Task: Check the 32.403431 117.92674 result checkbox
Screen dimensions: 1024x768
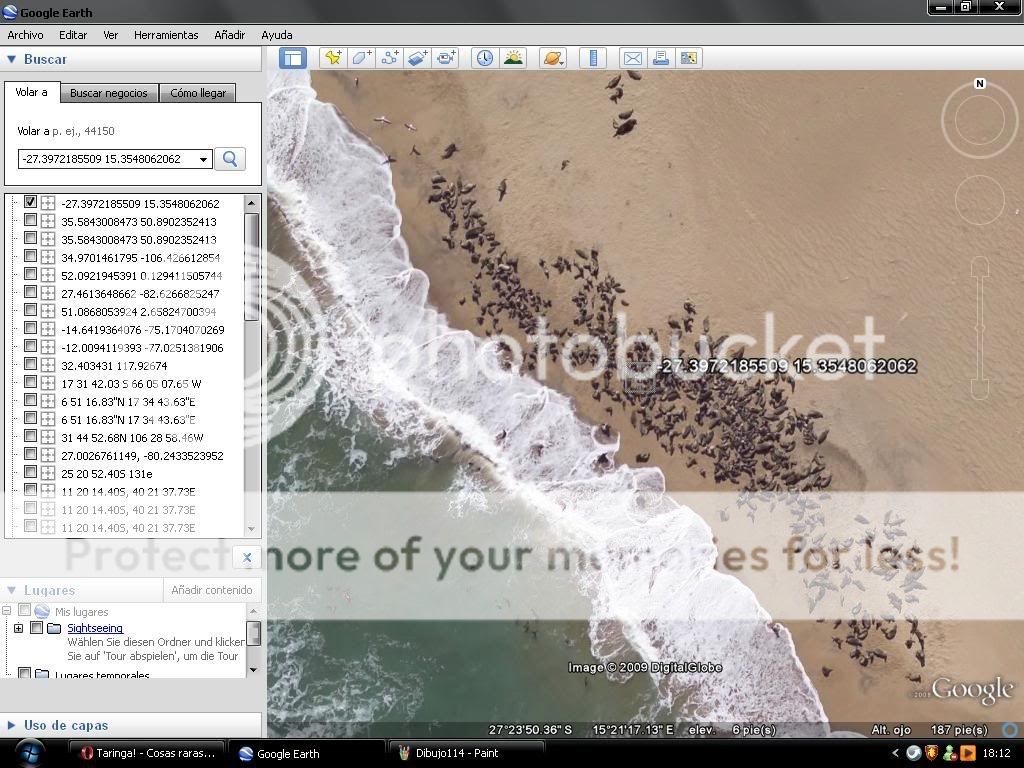Action: click(30, 364)
